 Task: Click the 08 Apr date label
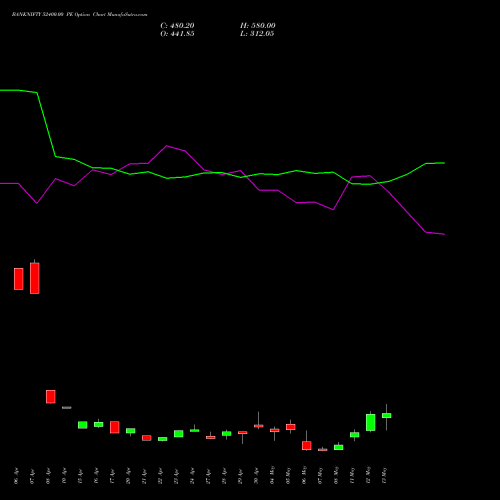(49, 476)
